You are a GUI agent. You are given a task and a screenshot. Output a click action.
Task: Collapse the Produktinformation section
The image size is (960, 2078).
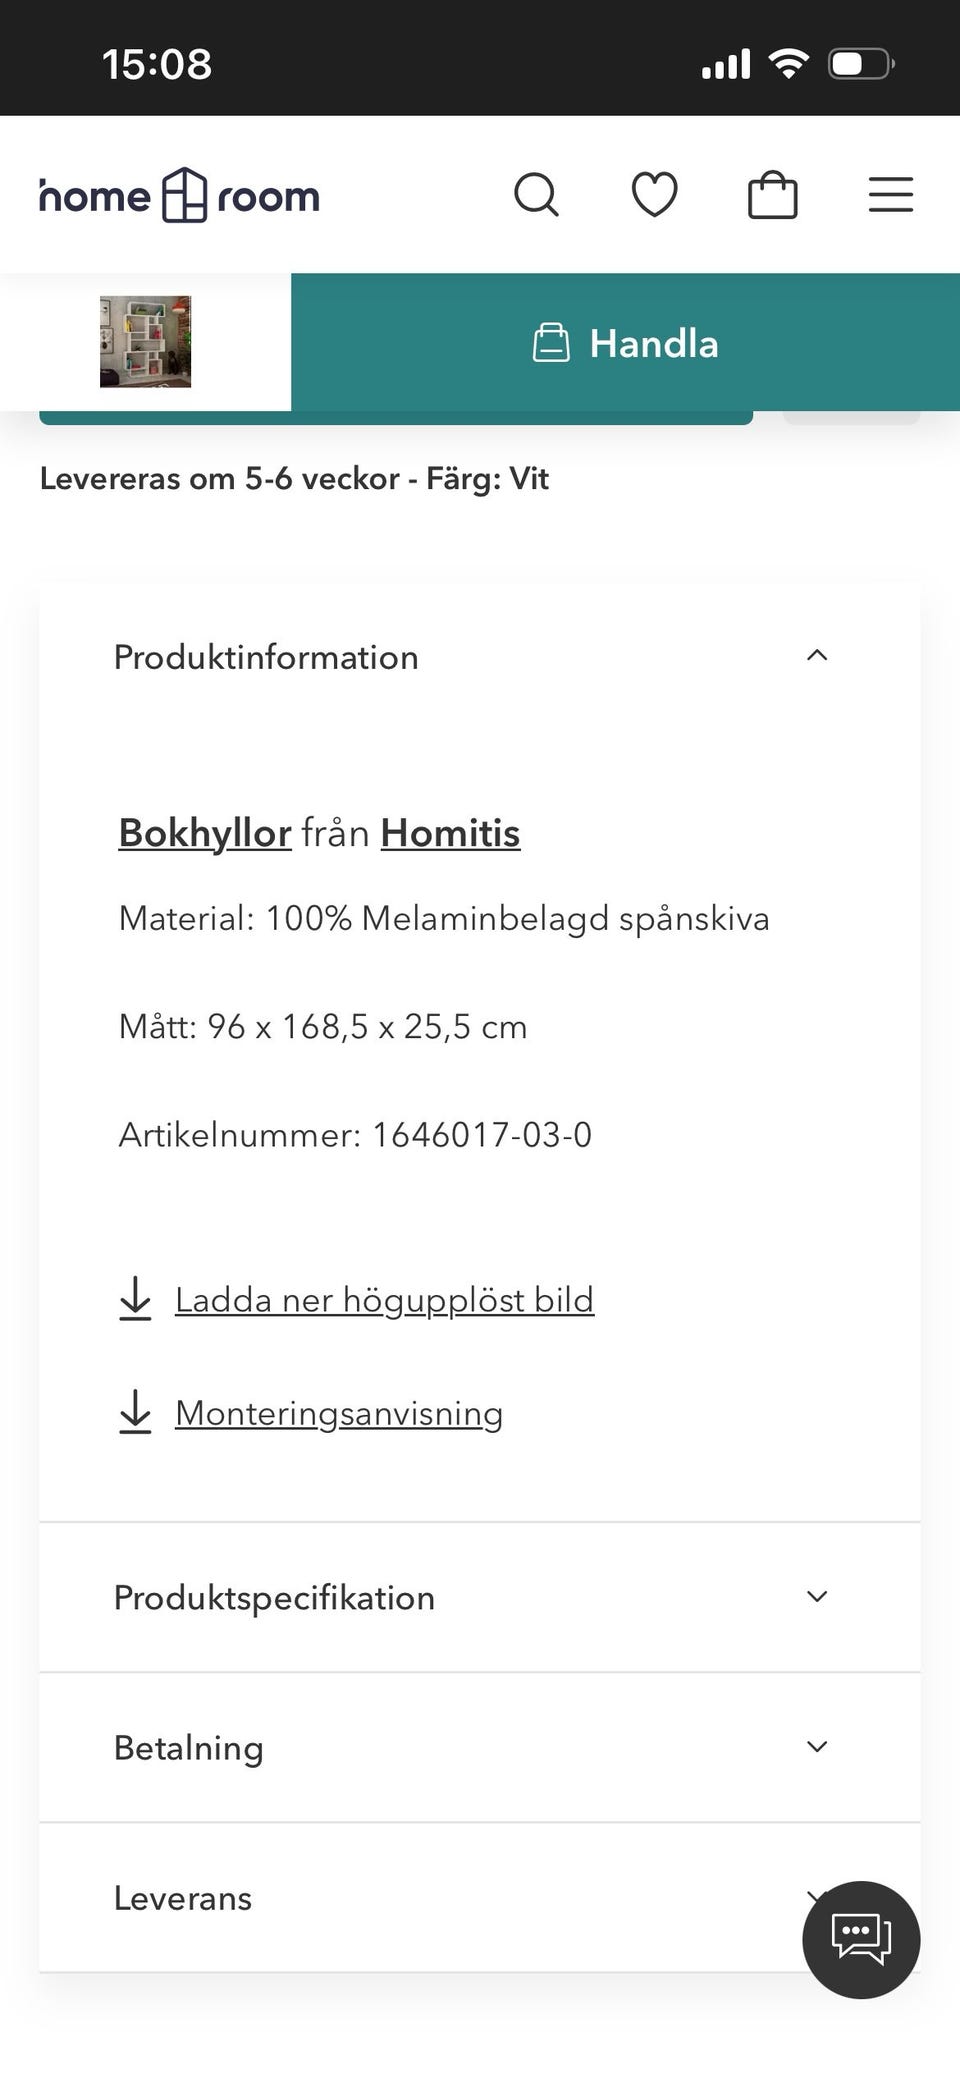(817, 656)
